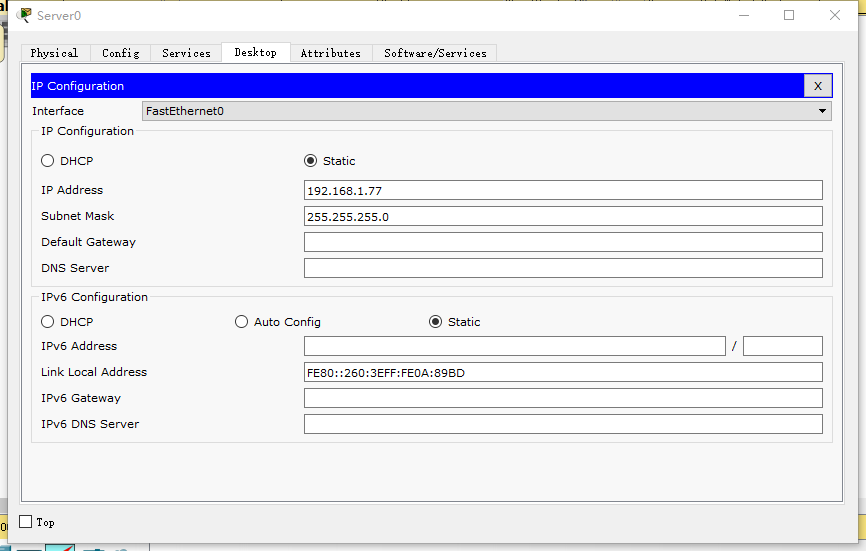866x551 pixels.
Task: Close the IP Configuration panel with X
Action: tap(818, 86)
